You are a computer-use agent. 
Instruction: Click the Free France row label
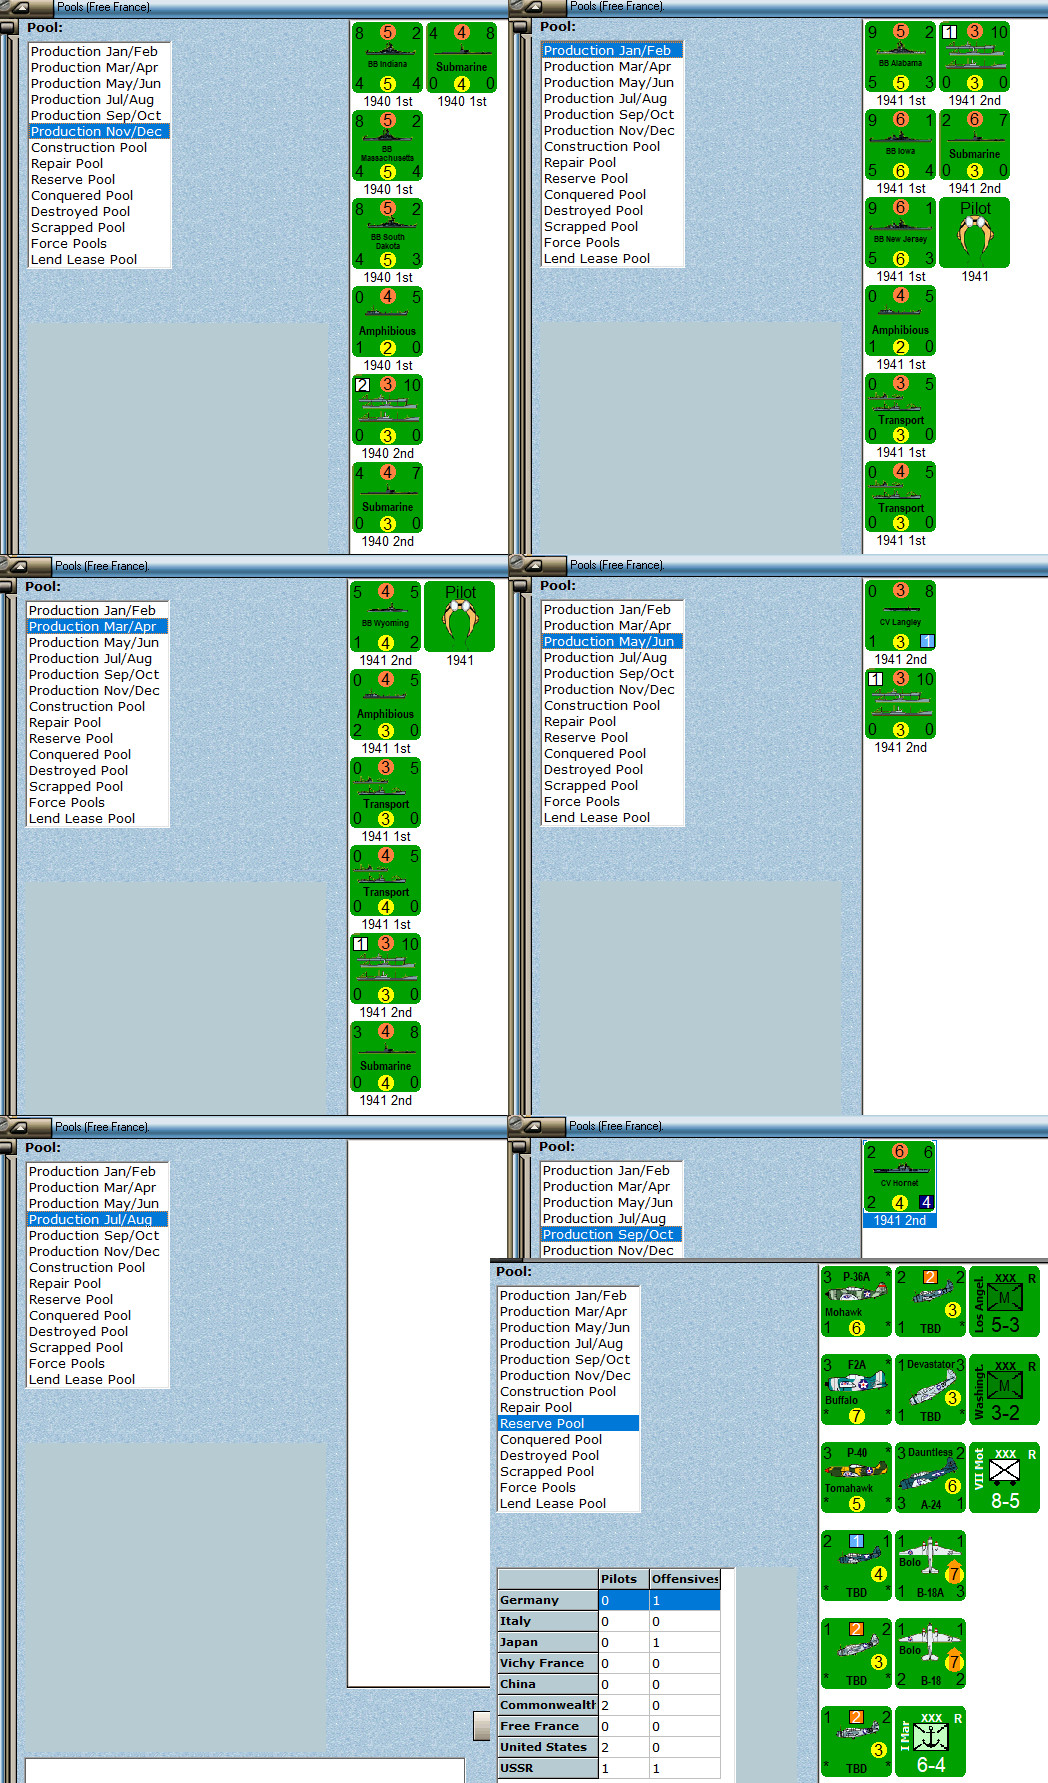click(548, 1726)
